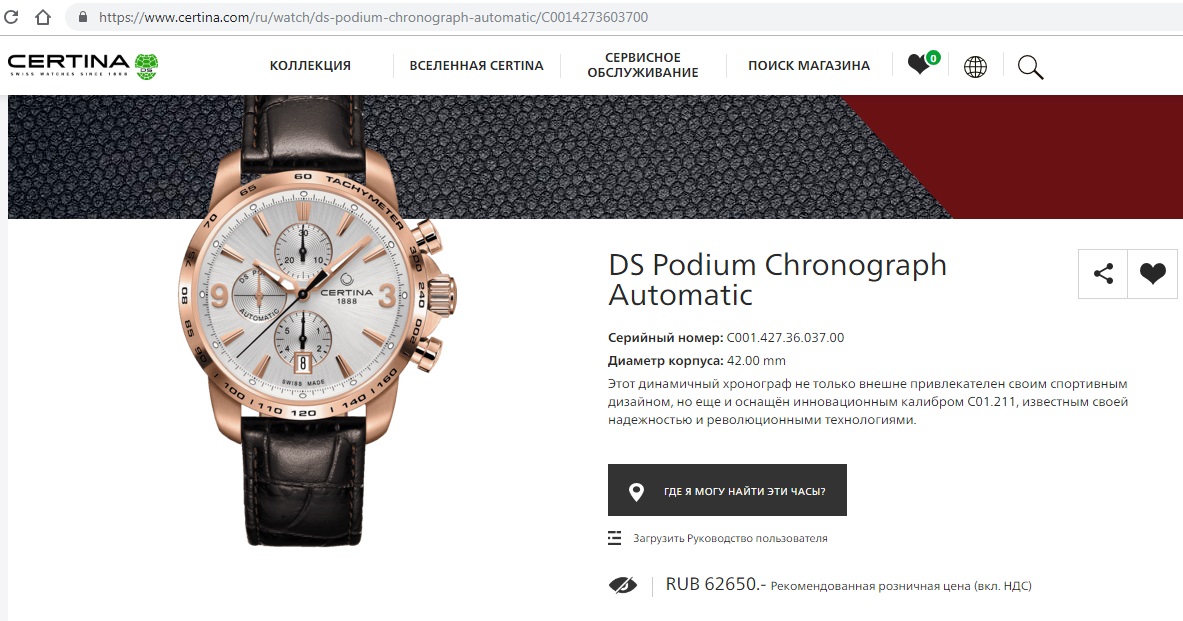Open ВСЕЛЕННАЯ CERTINA menu

[x=476, y=66]
